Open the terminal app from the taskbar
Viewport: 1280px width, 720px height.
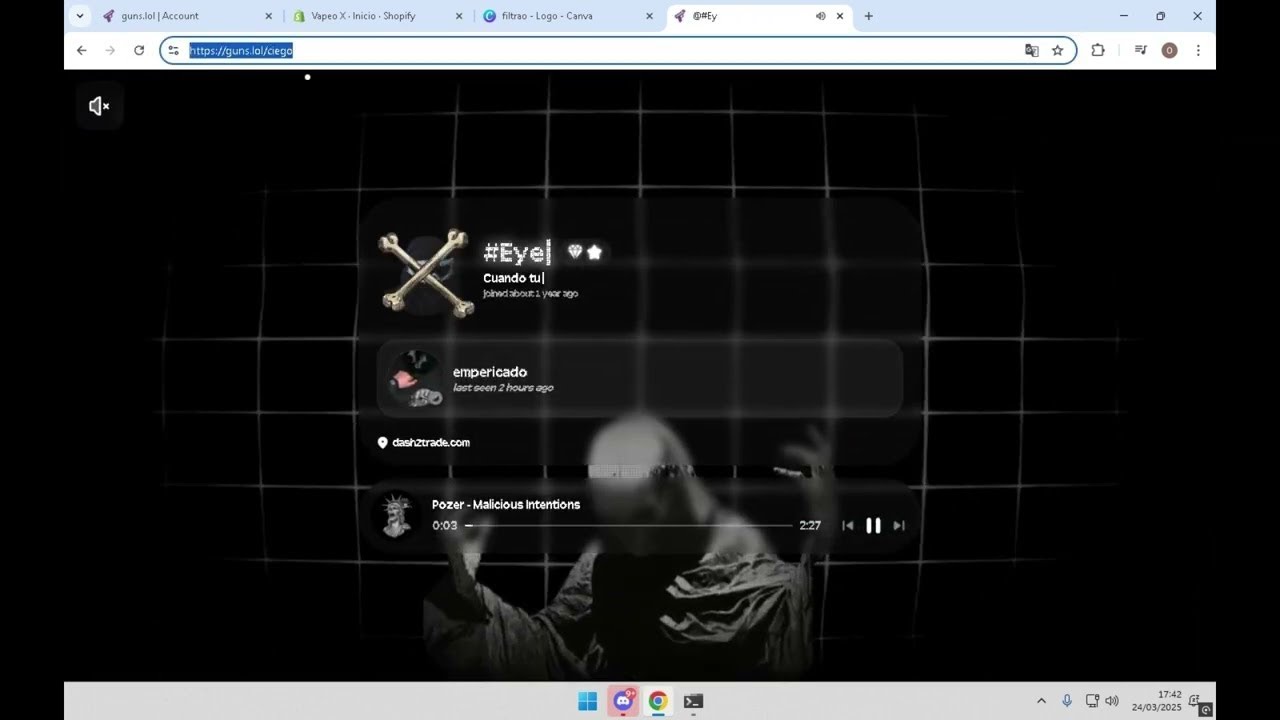click(x=693, y=701)
